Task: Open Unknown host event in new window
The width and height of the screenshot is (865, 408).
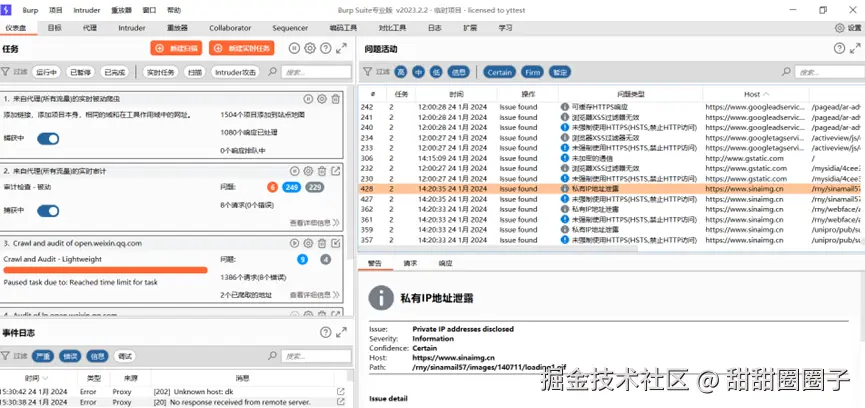Action: coord(340,391)
